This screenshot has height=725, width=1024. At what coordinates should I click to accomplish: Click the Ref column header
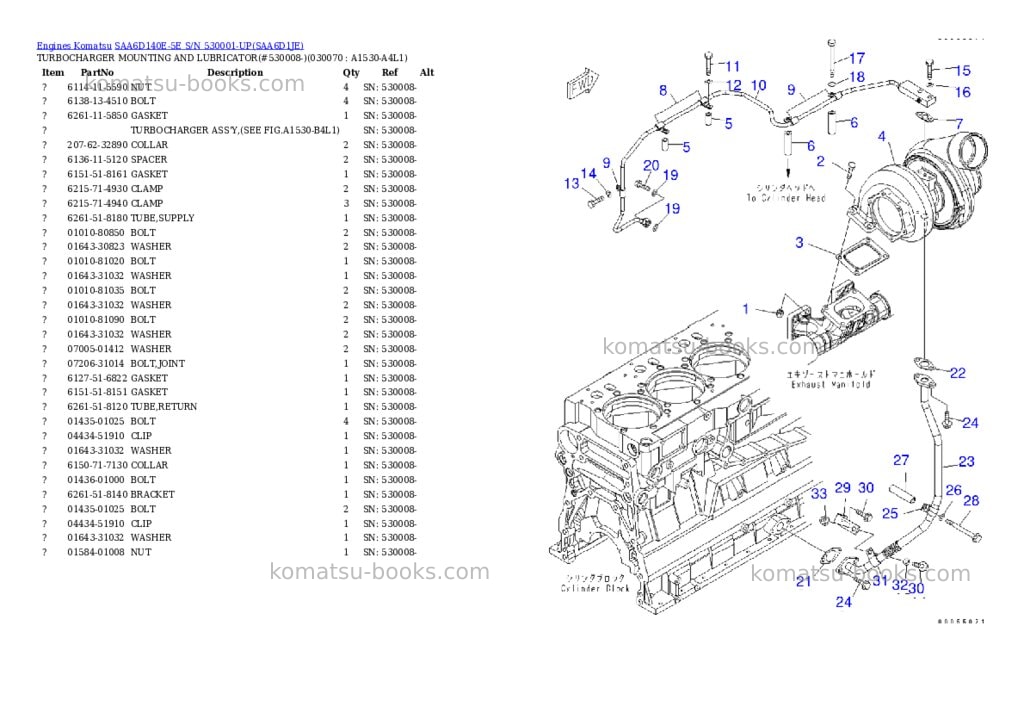[x=390, y=72]
